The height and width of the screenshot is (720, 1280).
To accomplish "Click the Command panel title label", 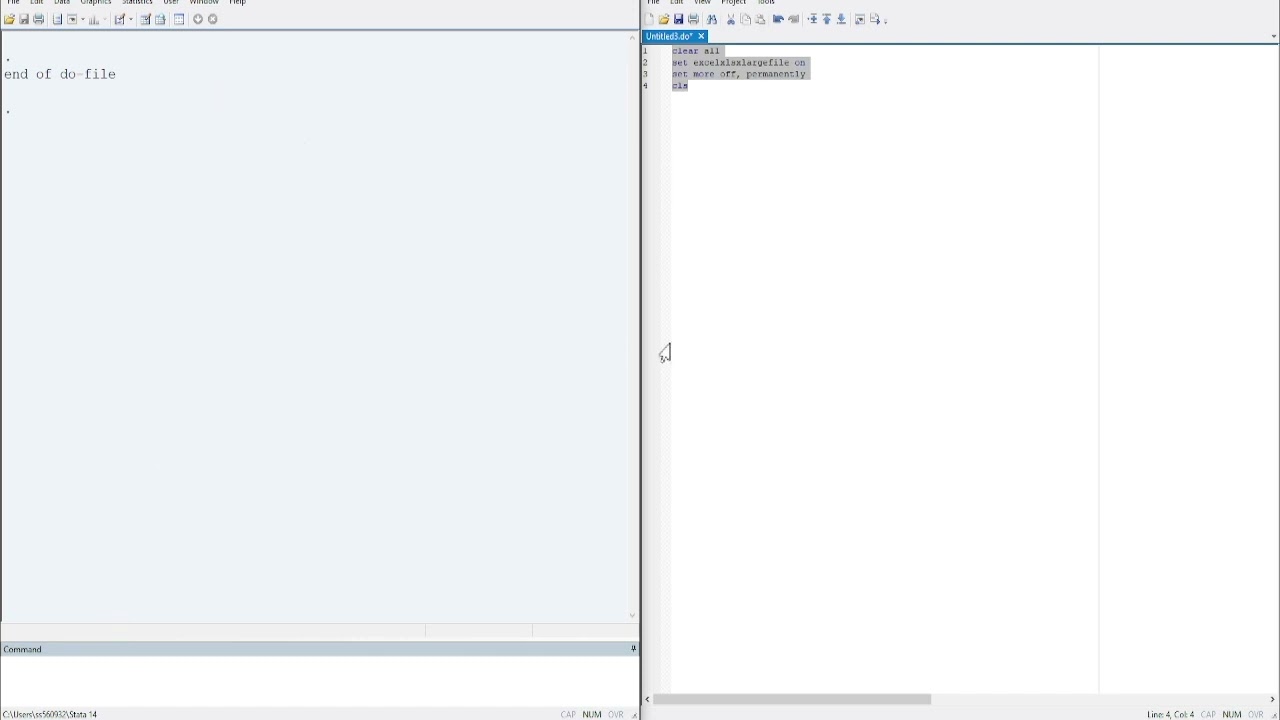I will pos(22,649).
